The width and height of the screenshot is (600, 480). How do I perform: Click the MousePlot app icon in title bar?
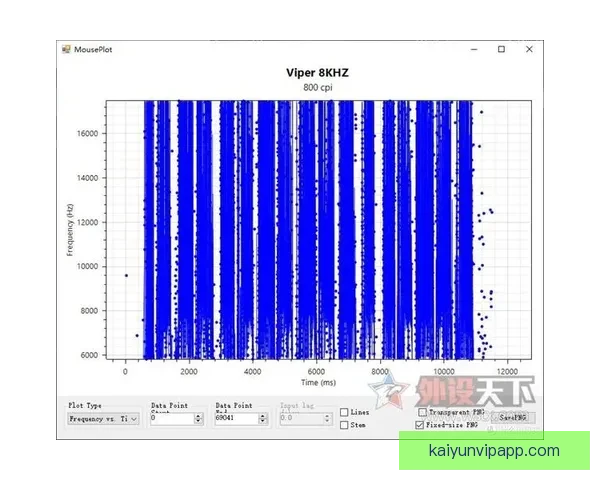click(x=66, y=49)
